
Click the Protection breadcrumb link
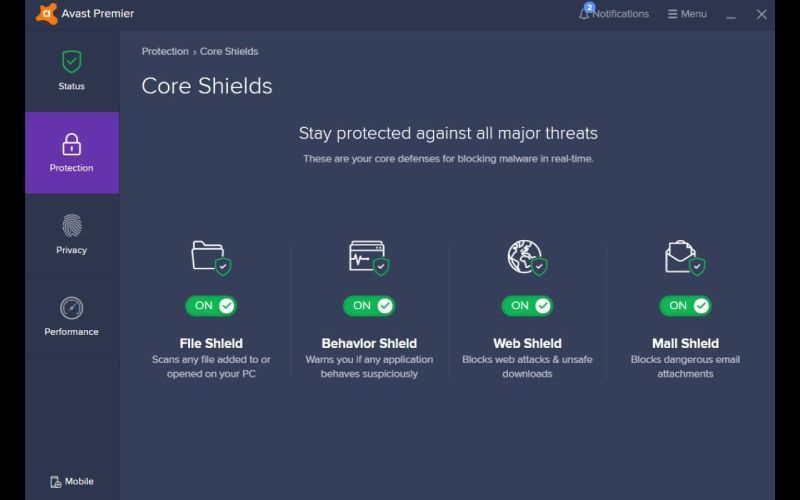165,51
